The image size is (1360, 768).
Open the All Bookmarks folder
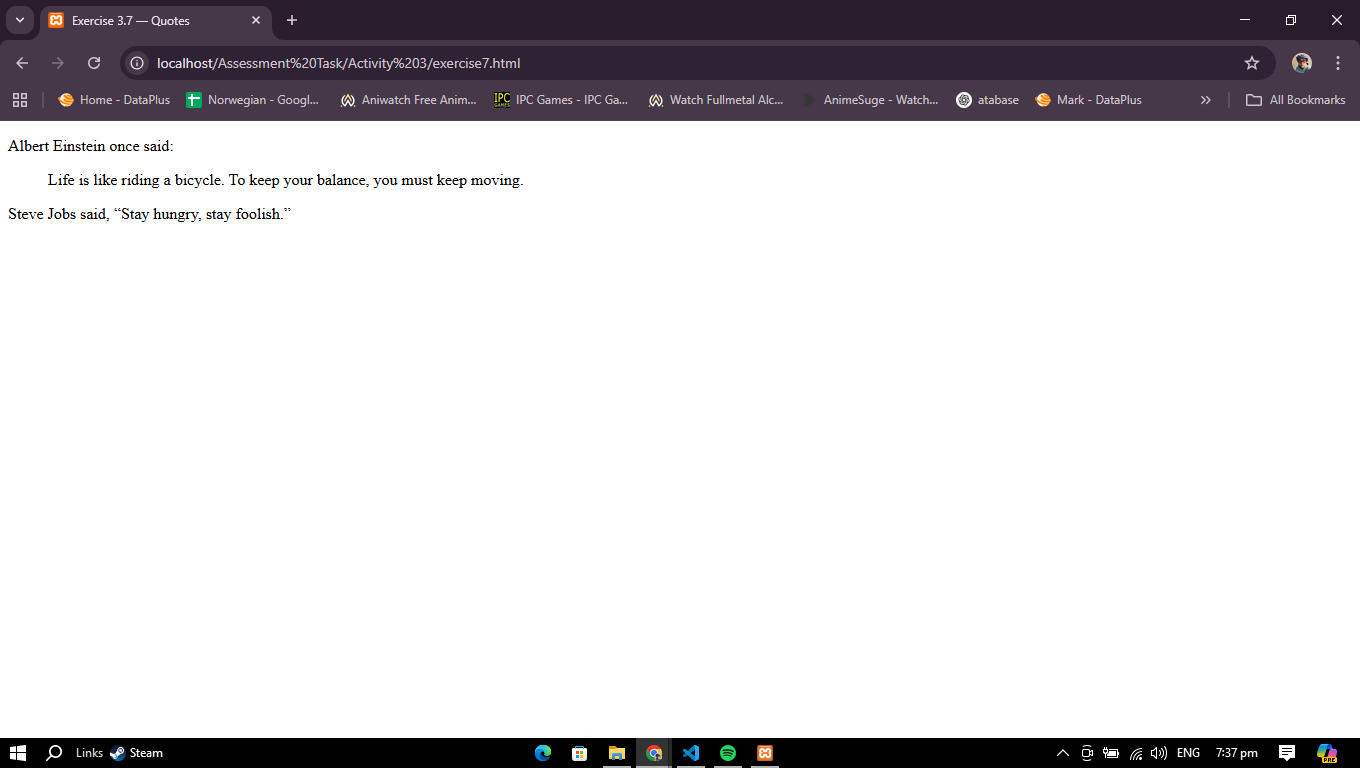click(1295, 100)
